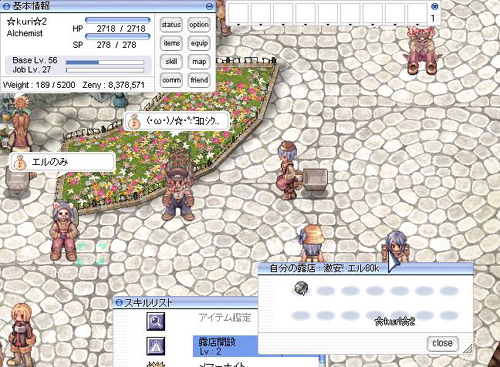The height and width of the screenshot is (367, 500).
Task: Show the map
Action: tap(199, 62)
